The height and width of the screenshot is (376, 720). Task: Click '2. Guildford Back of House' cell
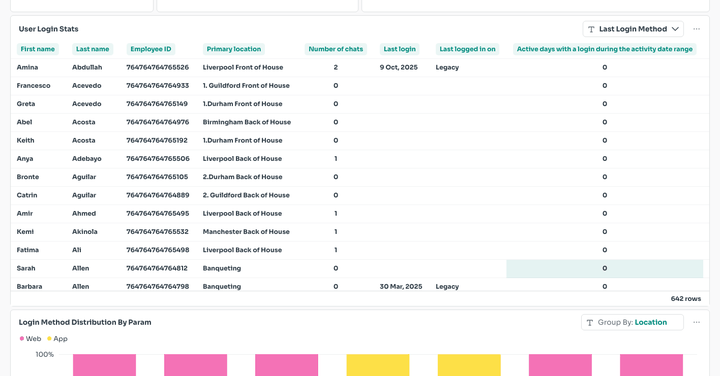point(246,195)
